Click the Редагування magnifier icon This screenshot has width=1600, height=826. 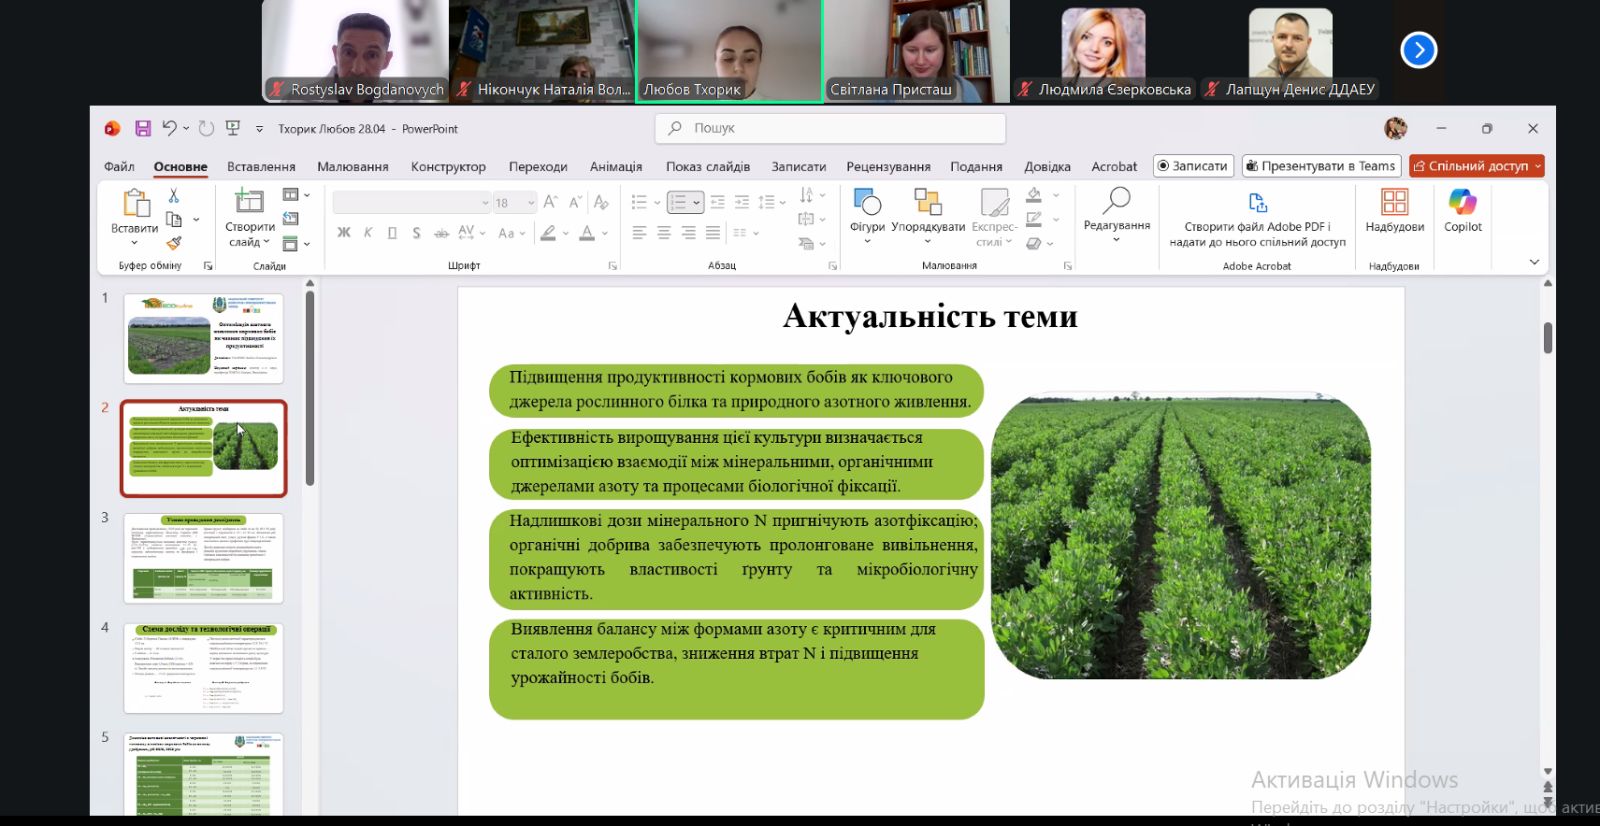click(1116, 201)
